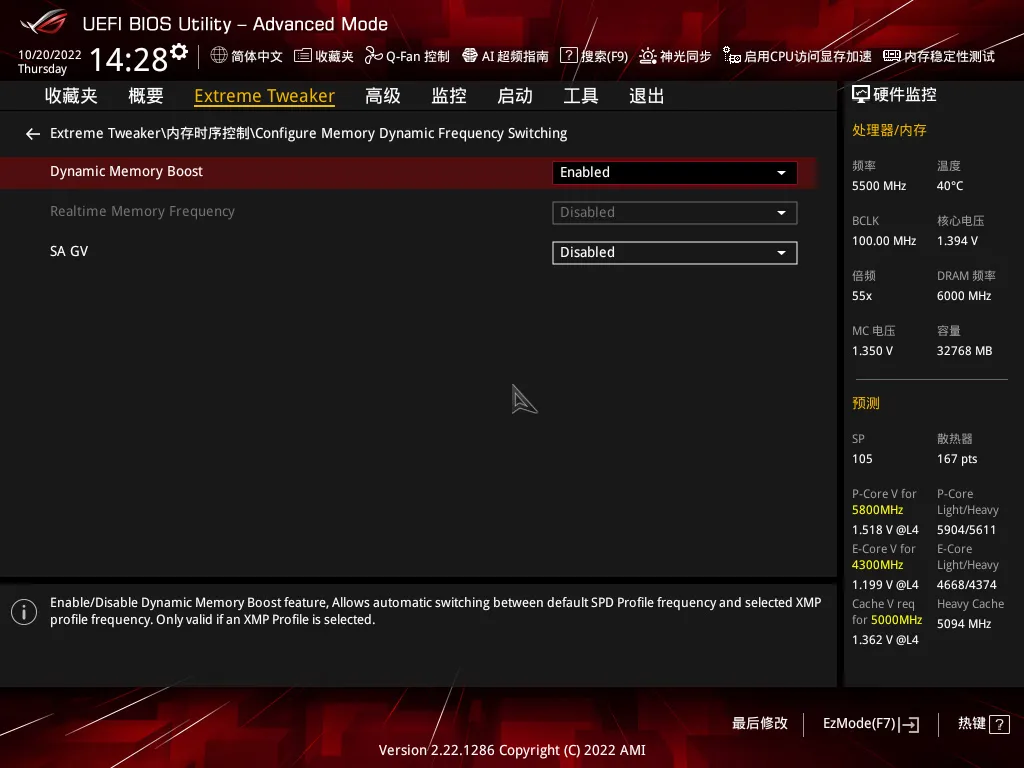Click the 5094 MHz Heavy Cache value
The height and width of the screenshot is (768, 1024).
964,624
